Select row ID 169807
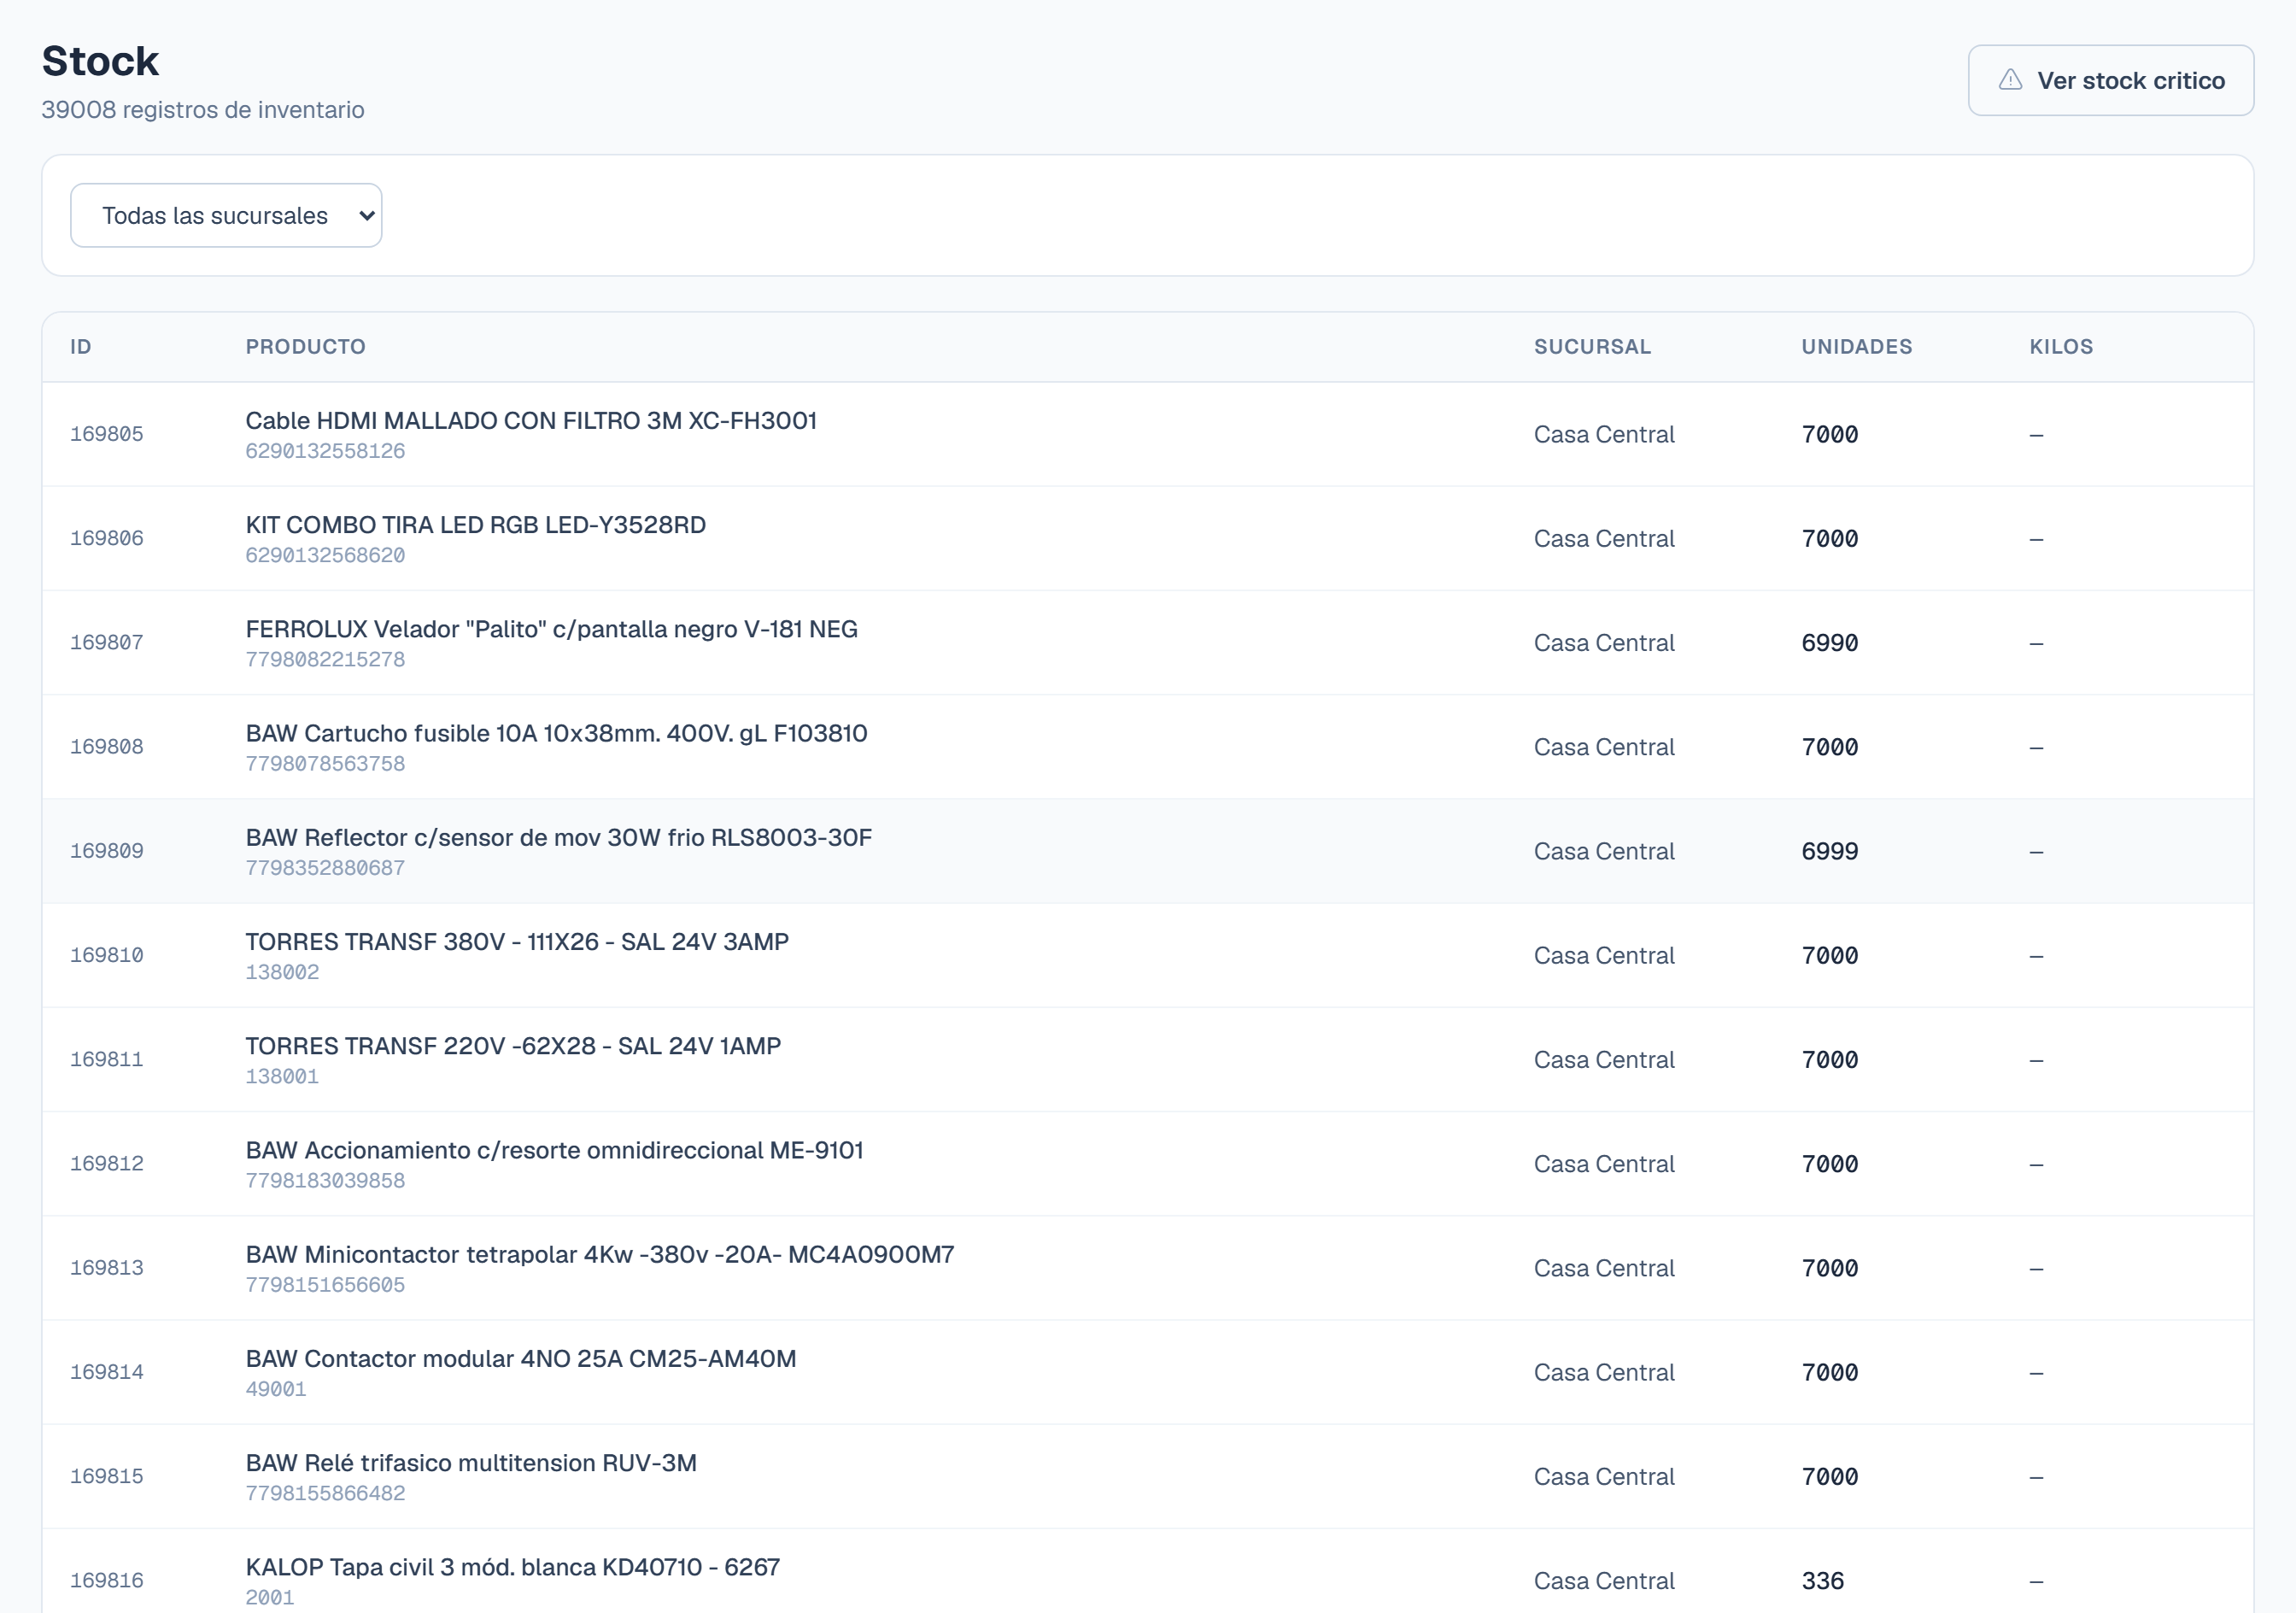Image resolution: width=2296 pixels, height=1613 pixels. [107, 642]
